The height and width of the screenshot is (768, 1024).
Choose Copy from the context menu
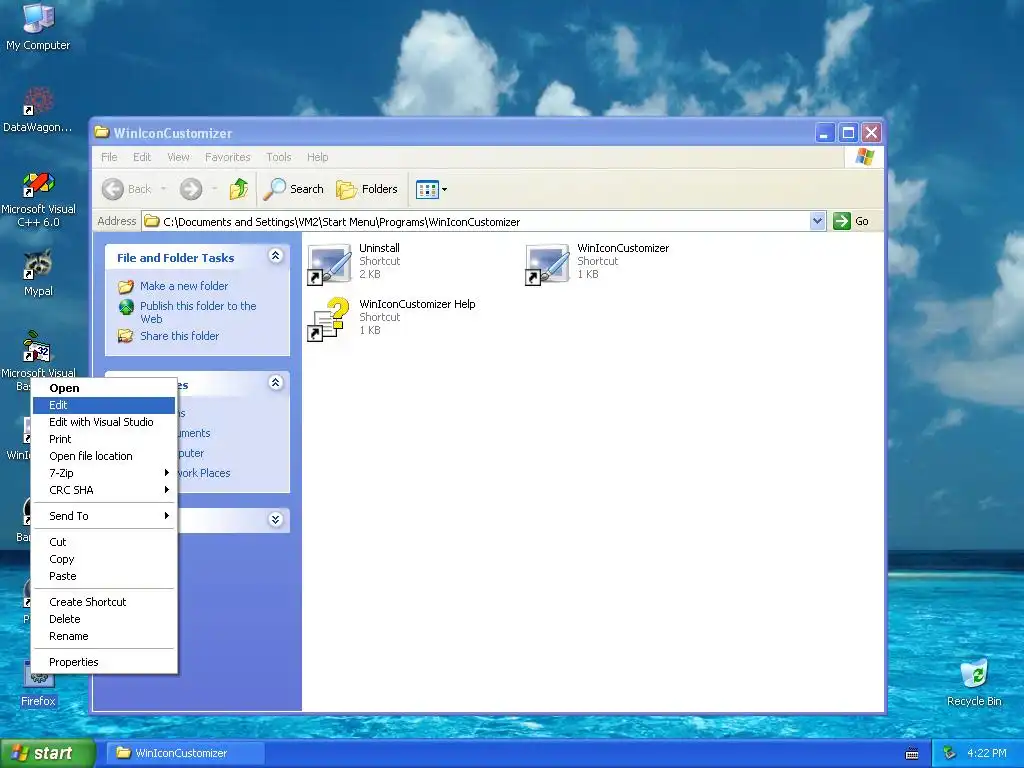pyautogui.click(x=104, y=559)
